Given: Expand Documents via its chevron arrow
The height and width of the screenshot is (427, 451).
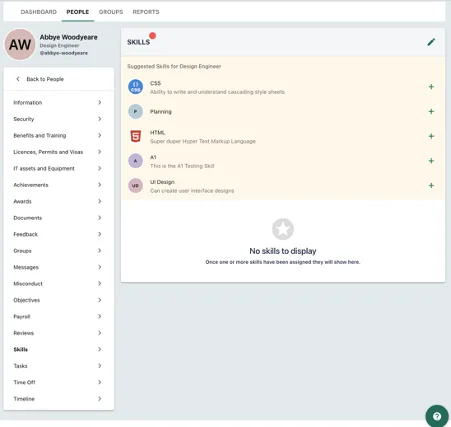Looking at the screenshot, I should pyautogui.click(x=100, y=218).
